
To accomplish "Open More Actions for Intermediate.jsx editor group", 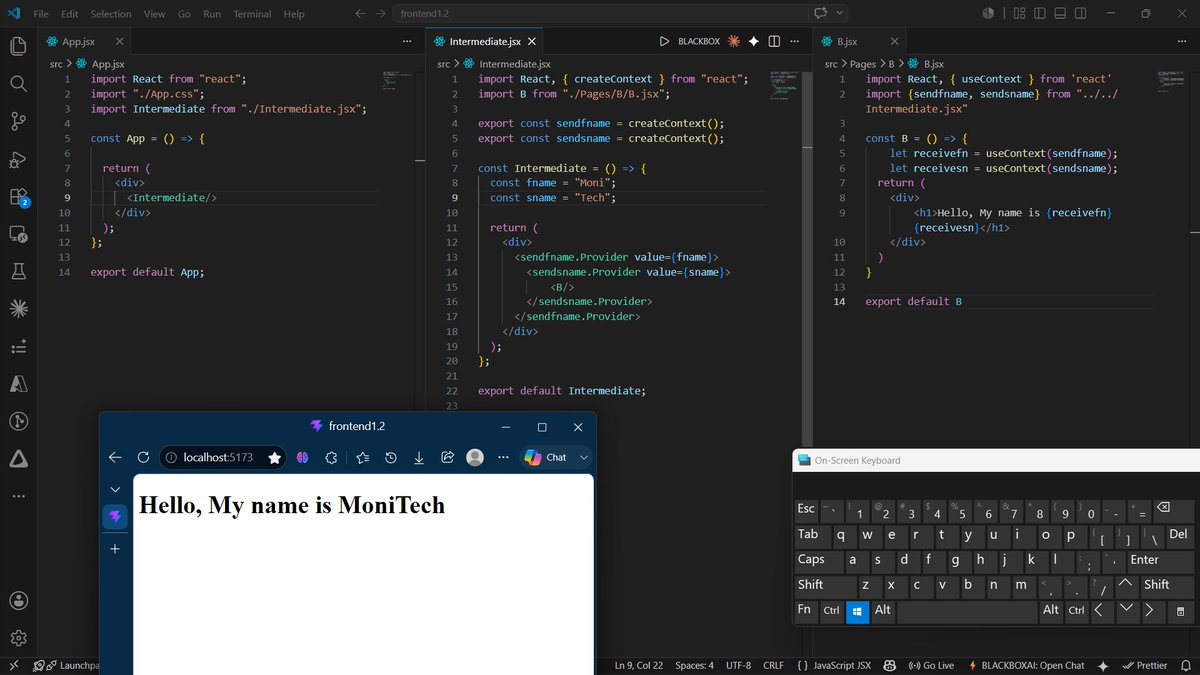I will (795, 42).
